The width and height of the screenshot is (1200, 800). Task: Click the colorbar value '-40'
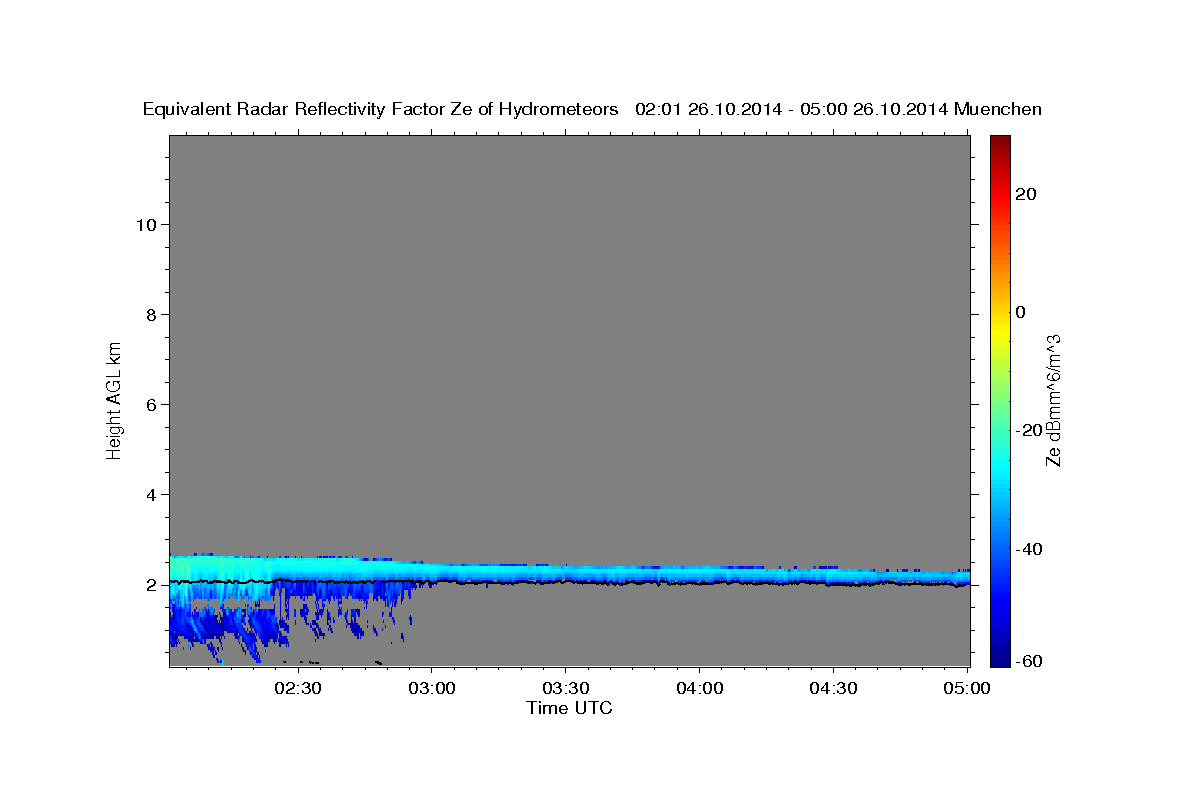pyautogui.click(x=1028, y=549)
